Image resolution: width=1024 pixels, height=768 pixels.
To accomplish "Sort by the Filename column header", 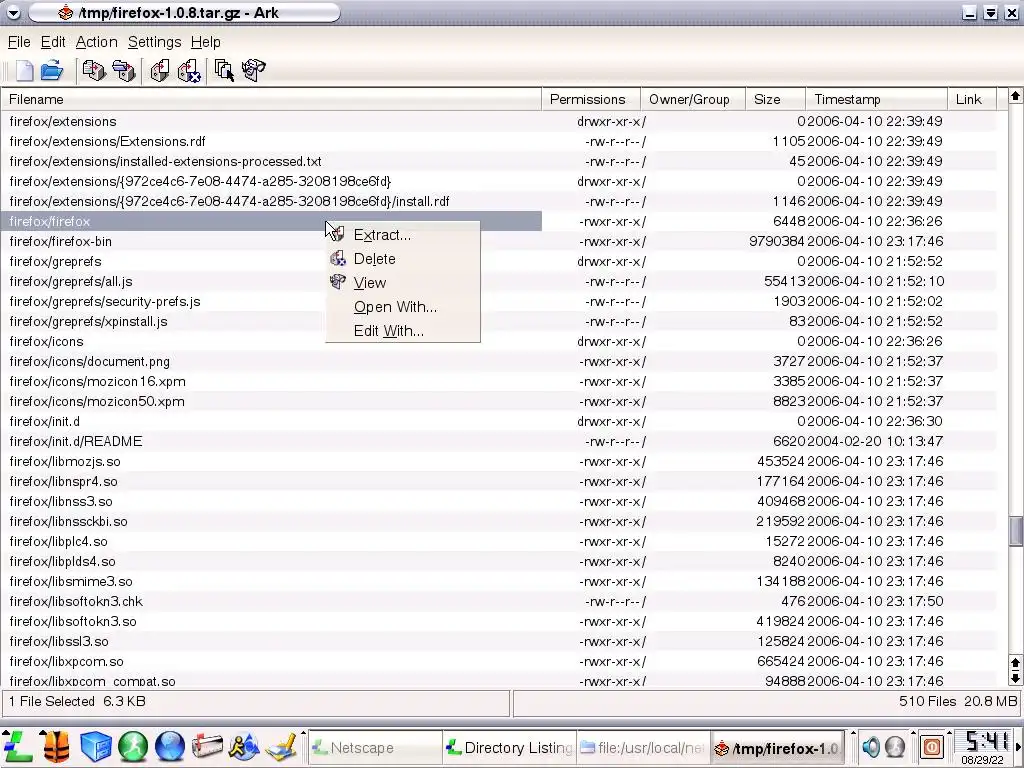I will pos(271,99).
